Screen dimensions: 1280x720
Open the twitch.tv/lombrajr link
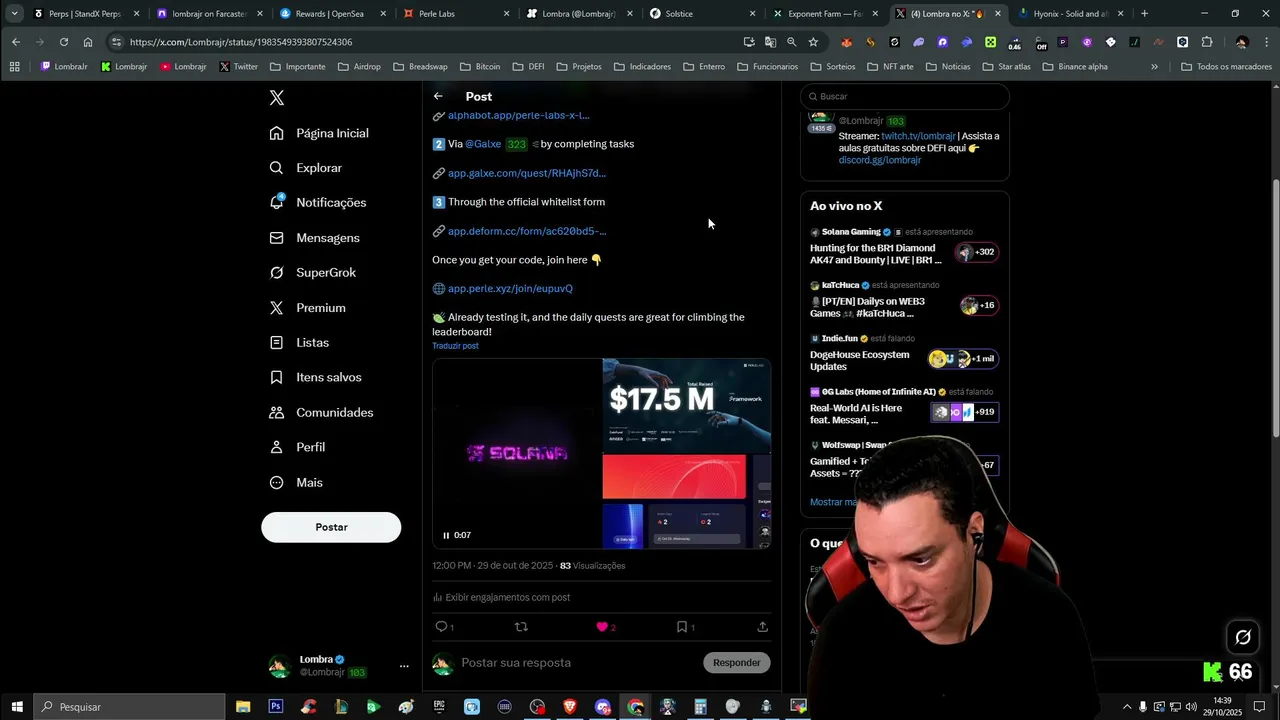pos(918,136)
